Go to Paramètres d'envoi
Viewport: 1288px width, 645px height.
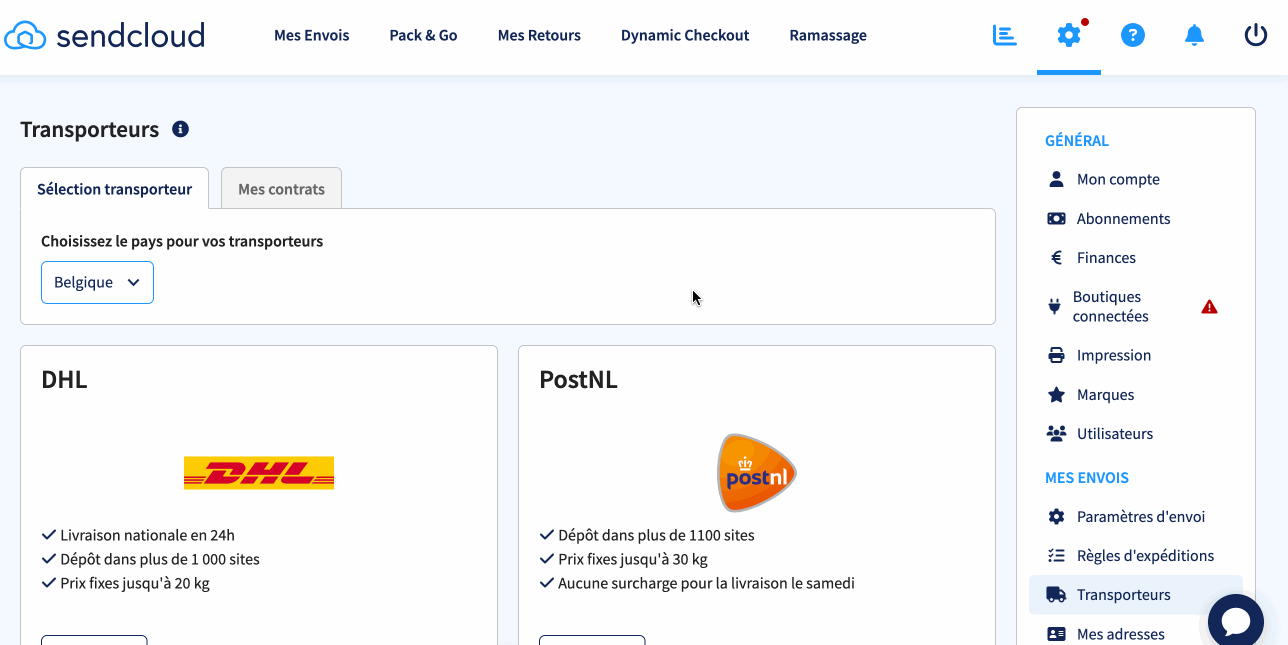click(x=1139, y=516)
